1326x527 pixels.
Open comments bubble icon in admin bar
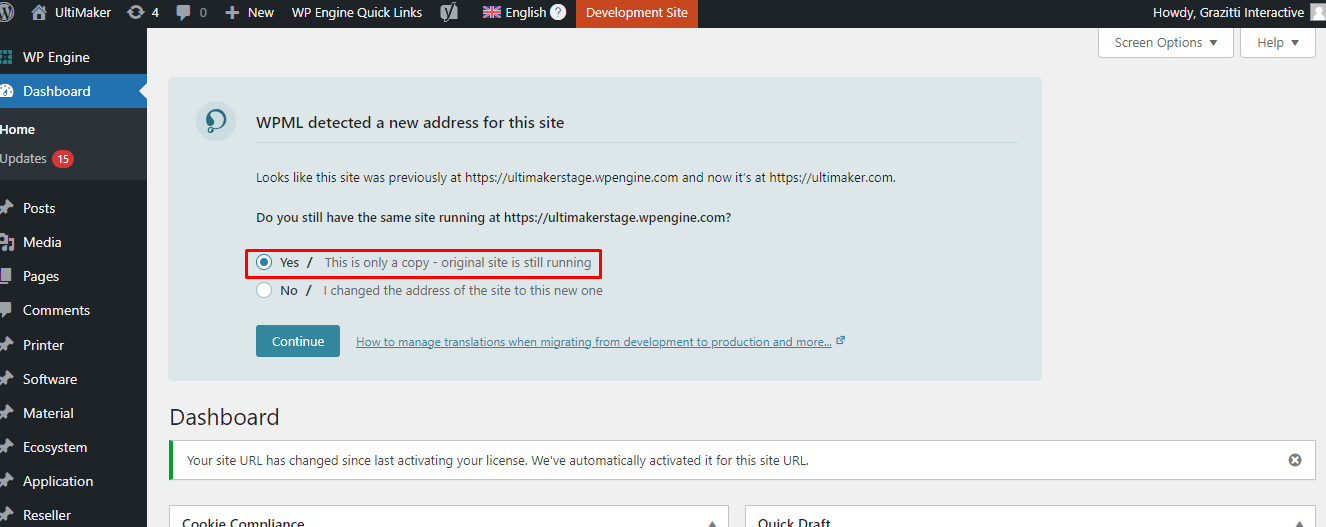click(x=183, y=13)
